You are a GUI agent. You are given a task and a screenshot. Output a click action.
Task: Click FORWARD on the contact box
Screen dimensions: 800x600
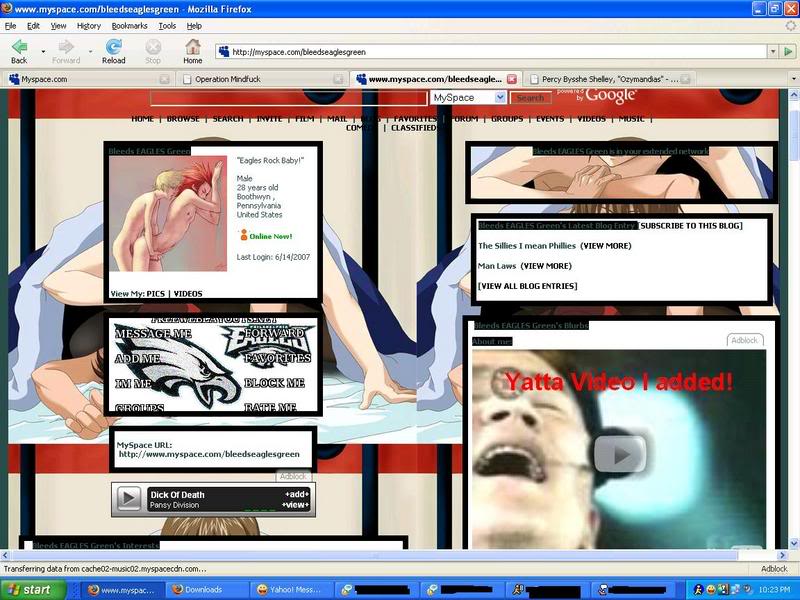(x=274, y=333)
